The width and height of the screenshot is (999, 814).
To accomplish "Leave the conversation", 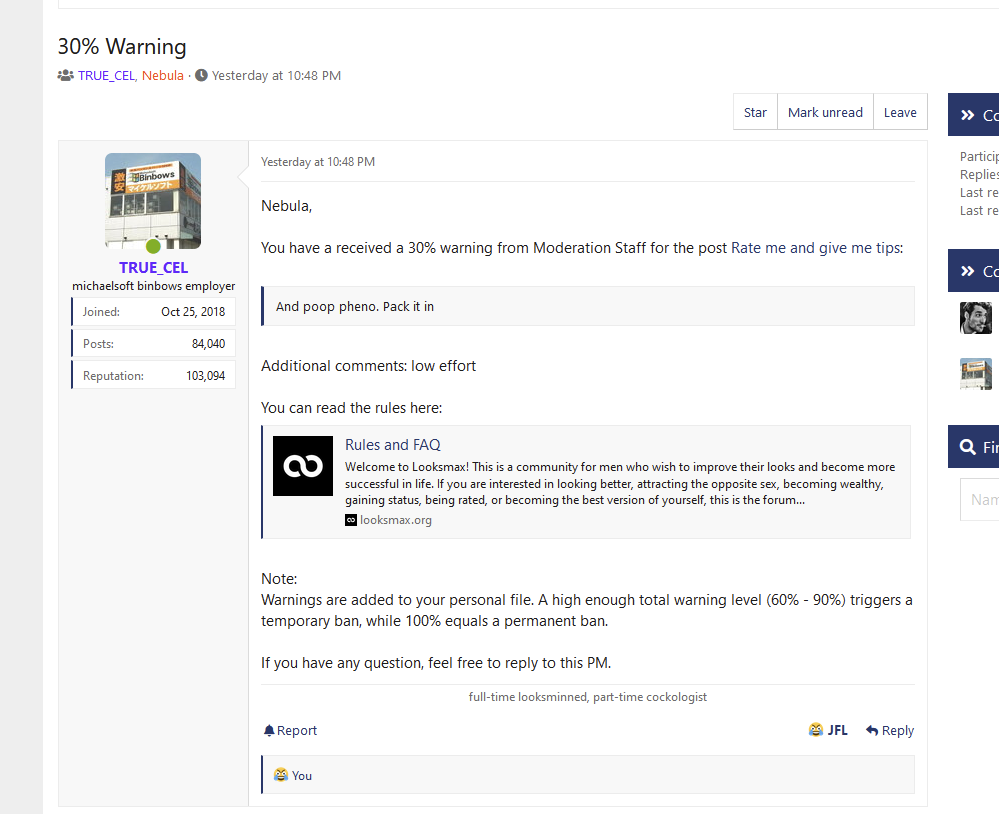I will click(x=900, y=112).
